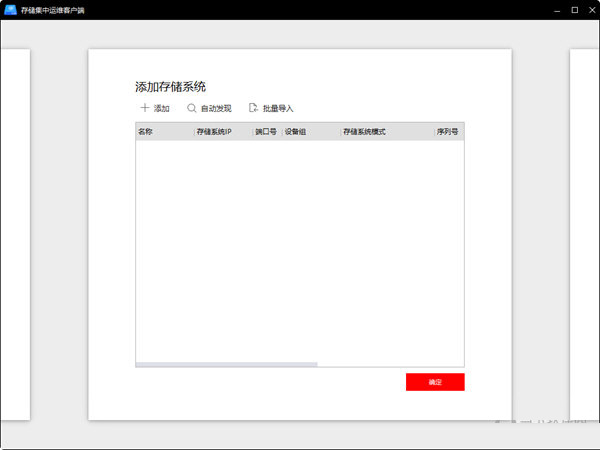The width and height of the screenshot is (600, 450).
Task: Confirm with the red 确定 button
Action: 435,382
